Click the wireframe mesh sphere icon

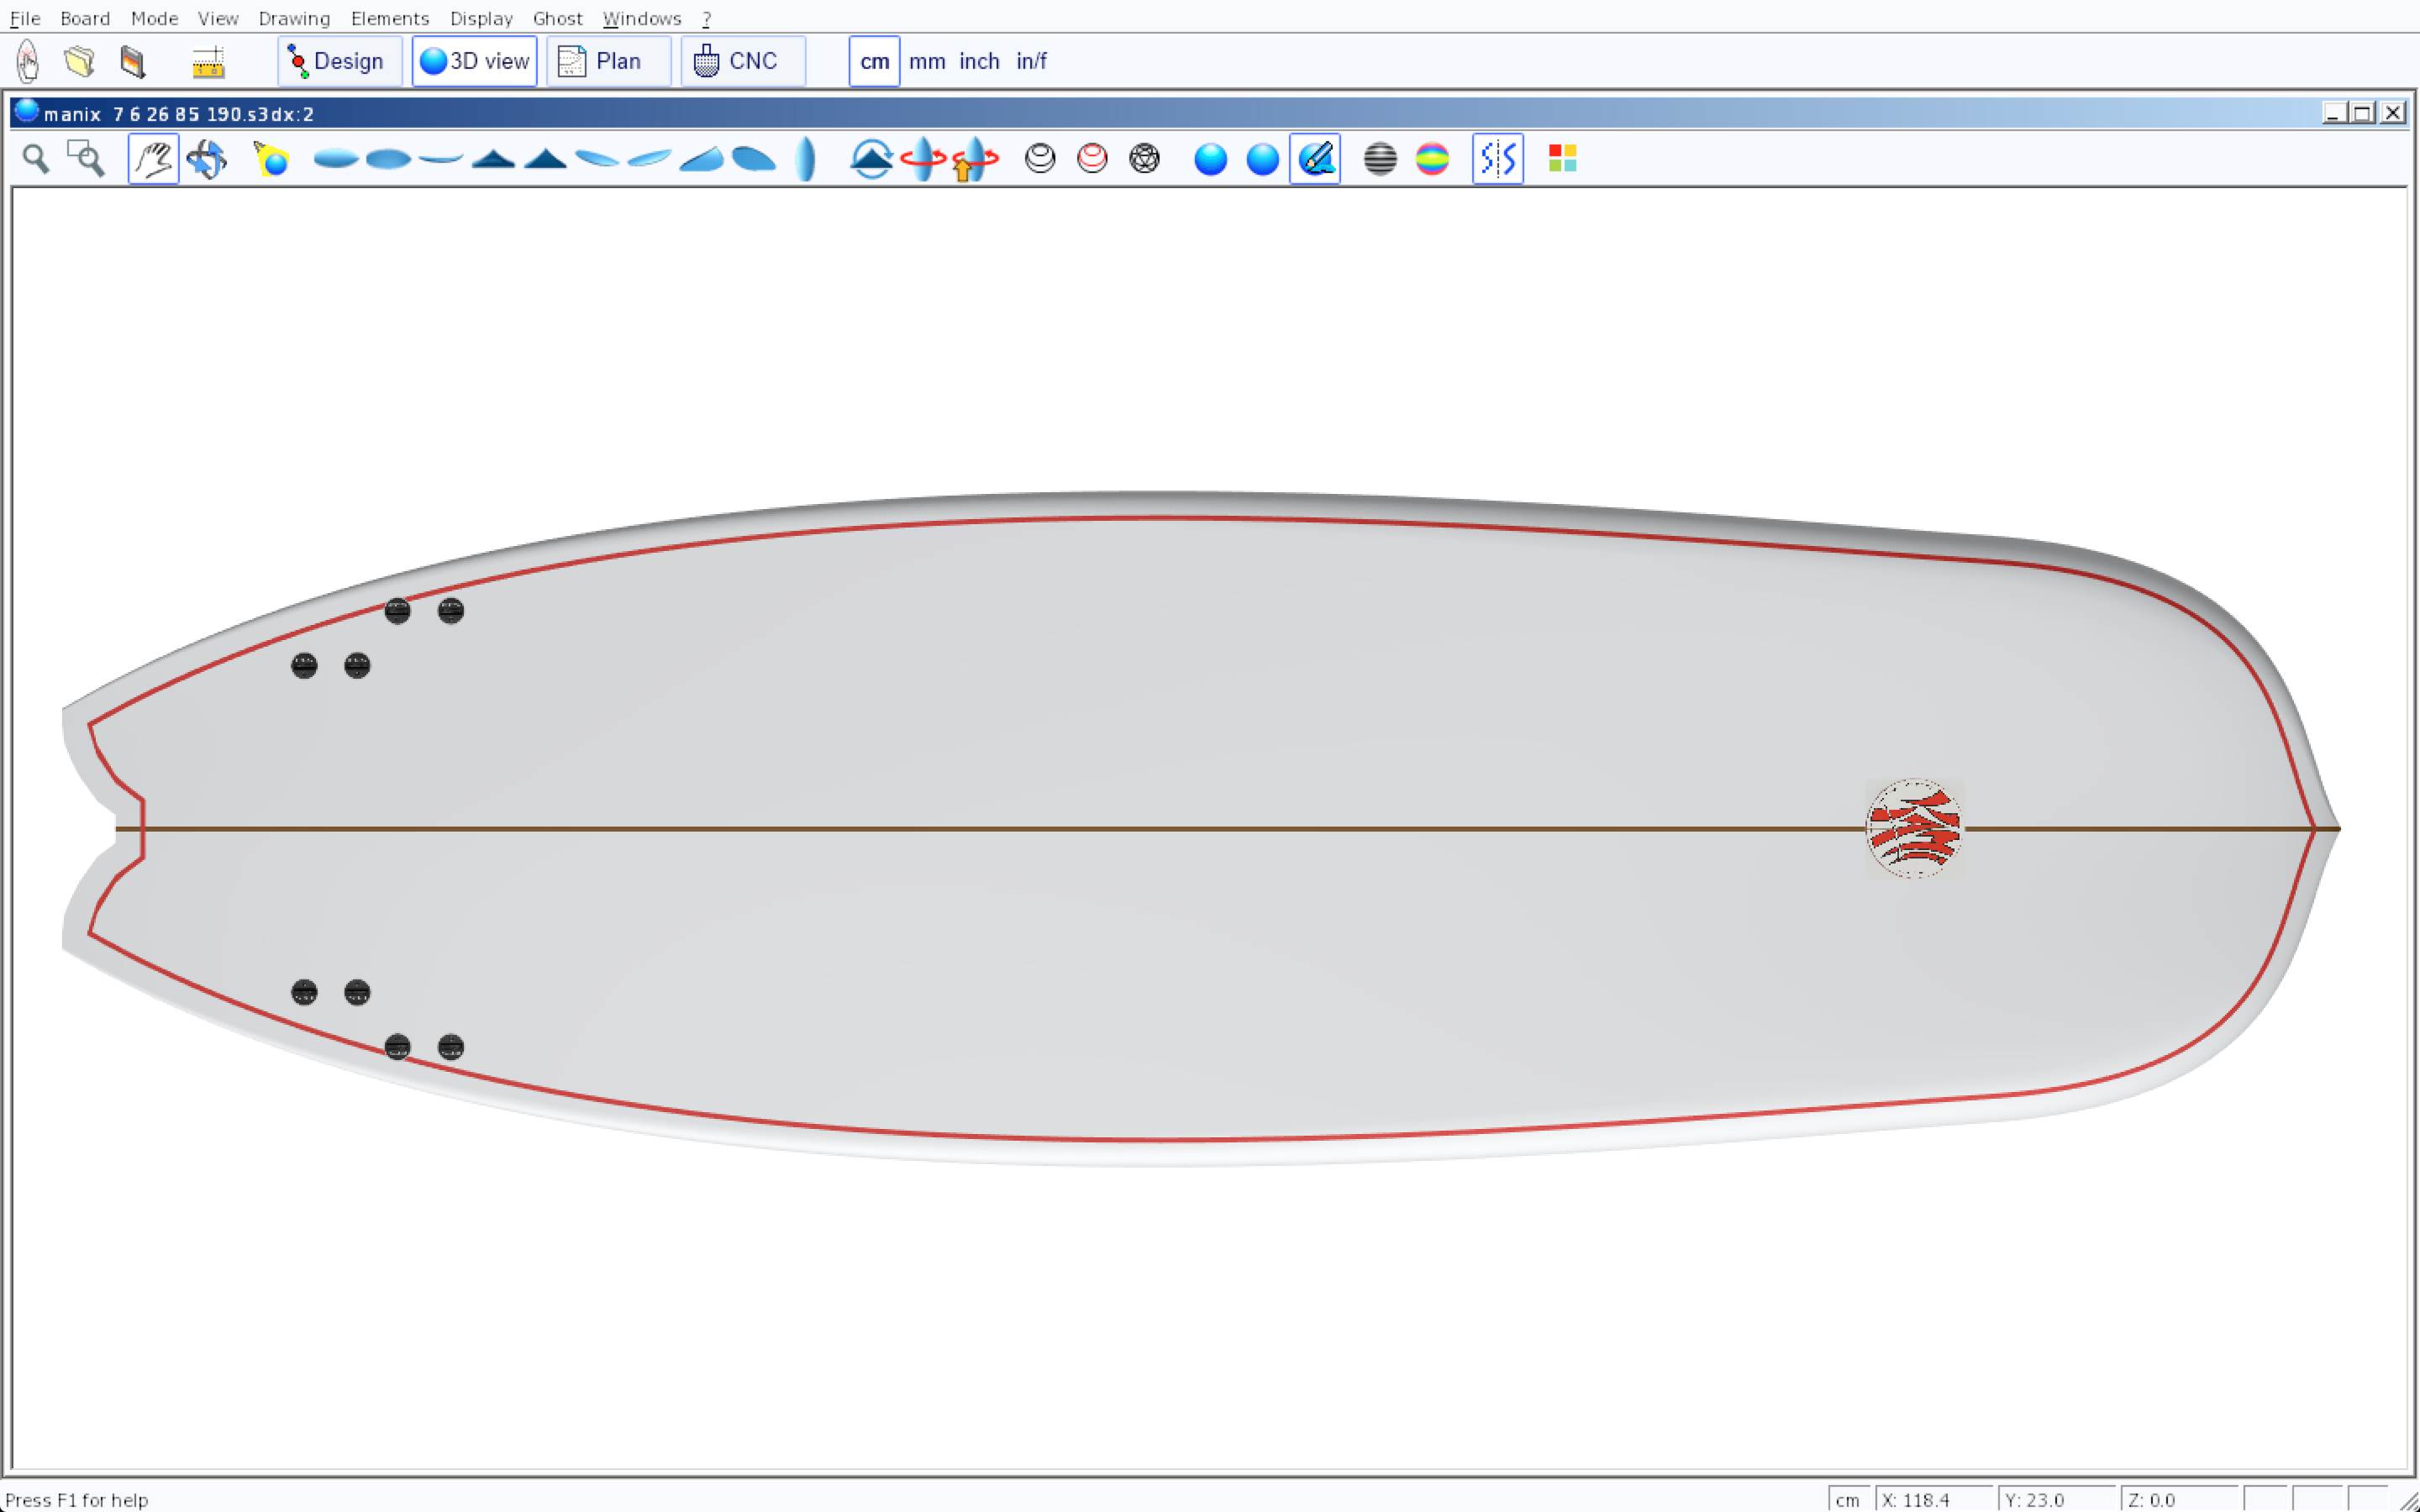pyautogui.click(x=1144, y=159)
